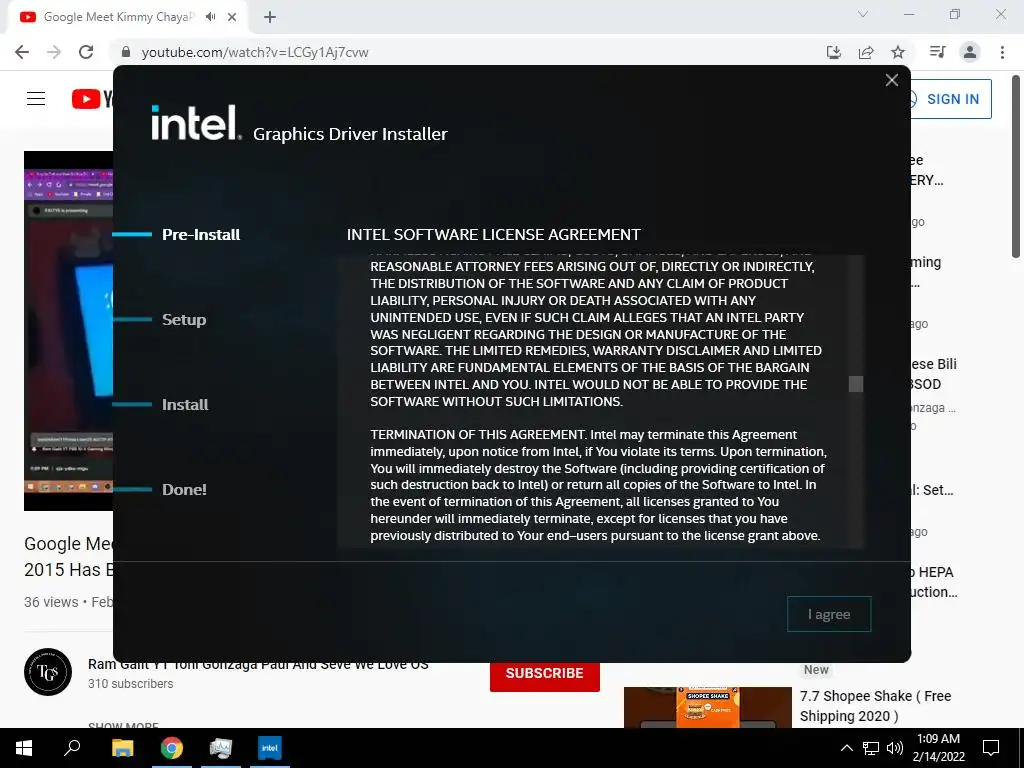
Task: Go forward in Chrome
Action: pos(54,52)
